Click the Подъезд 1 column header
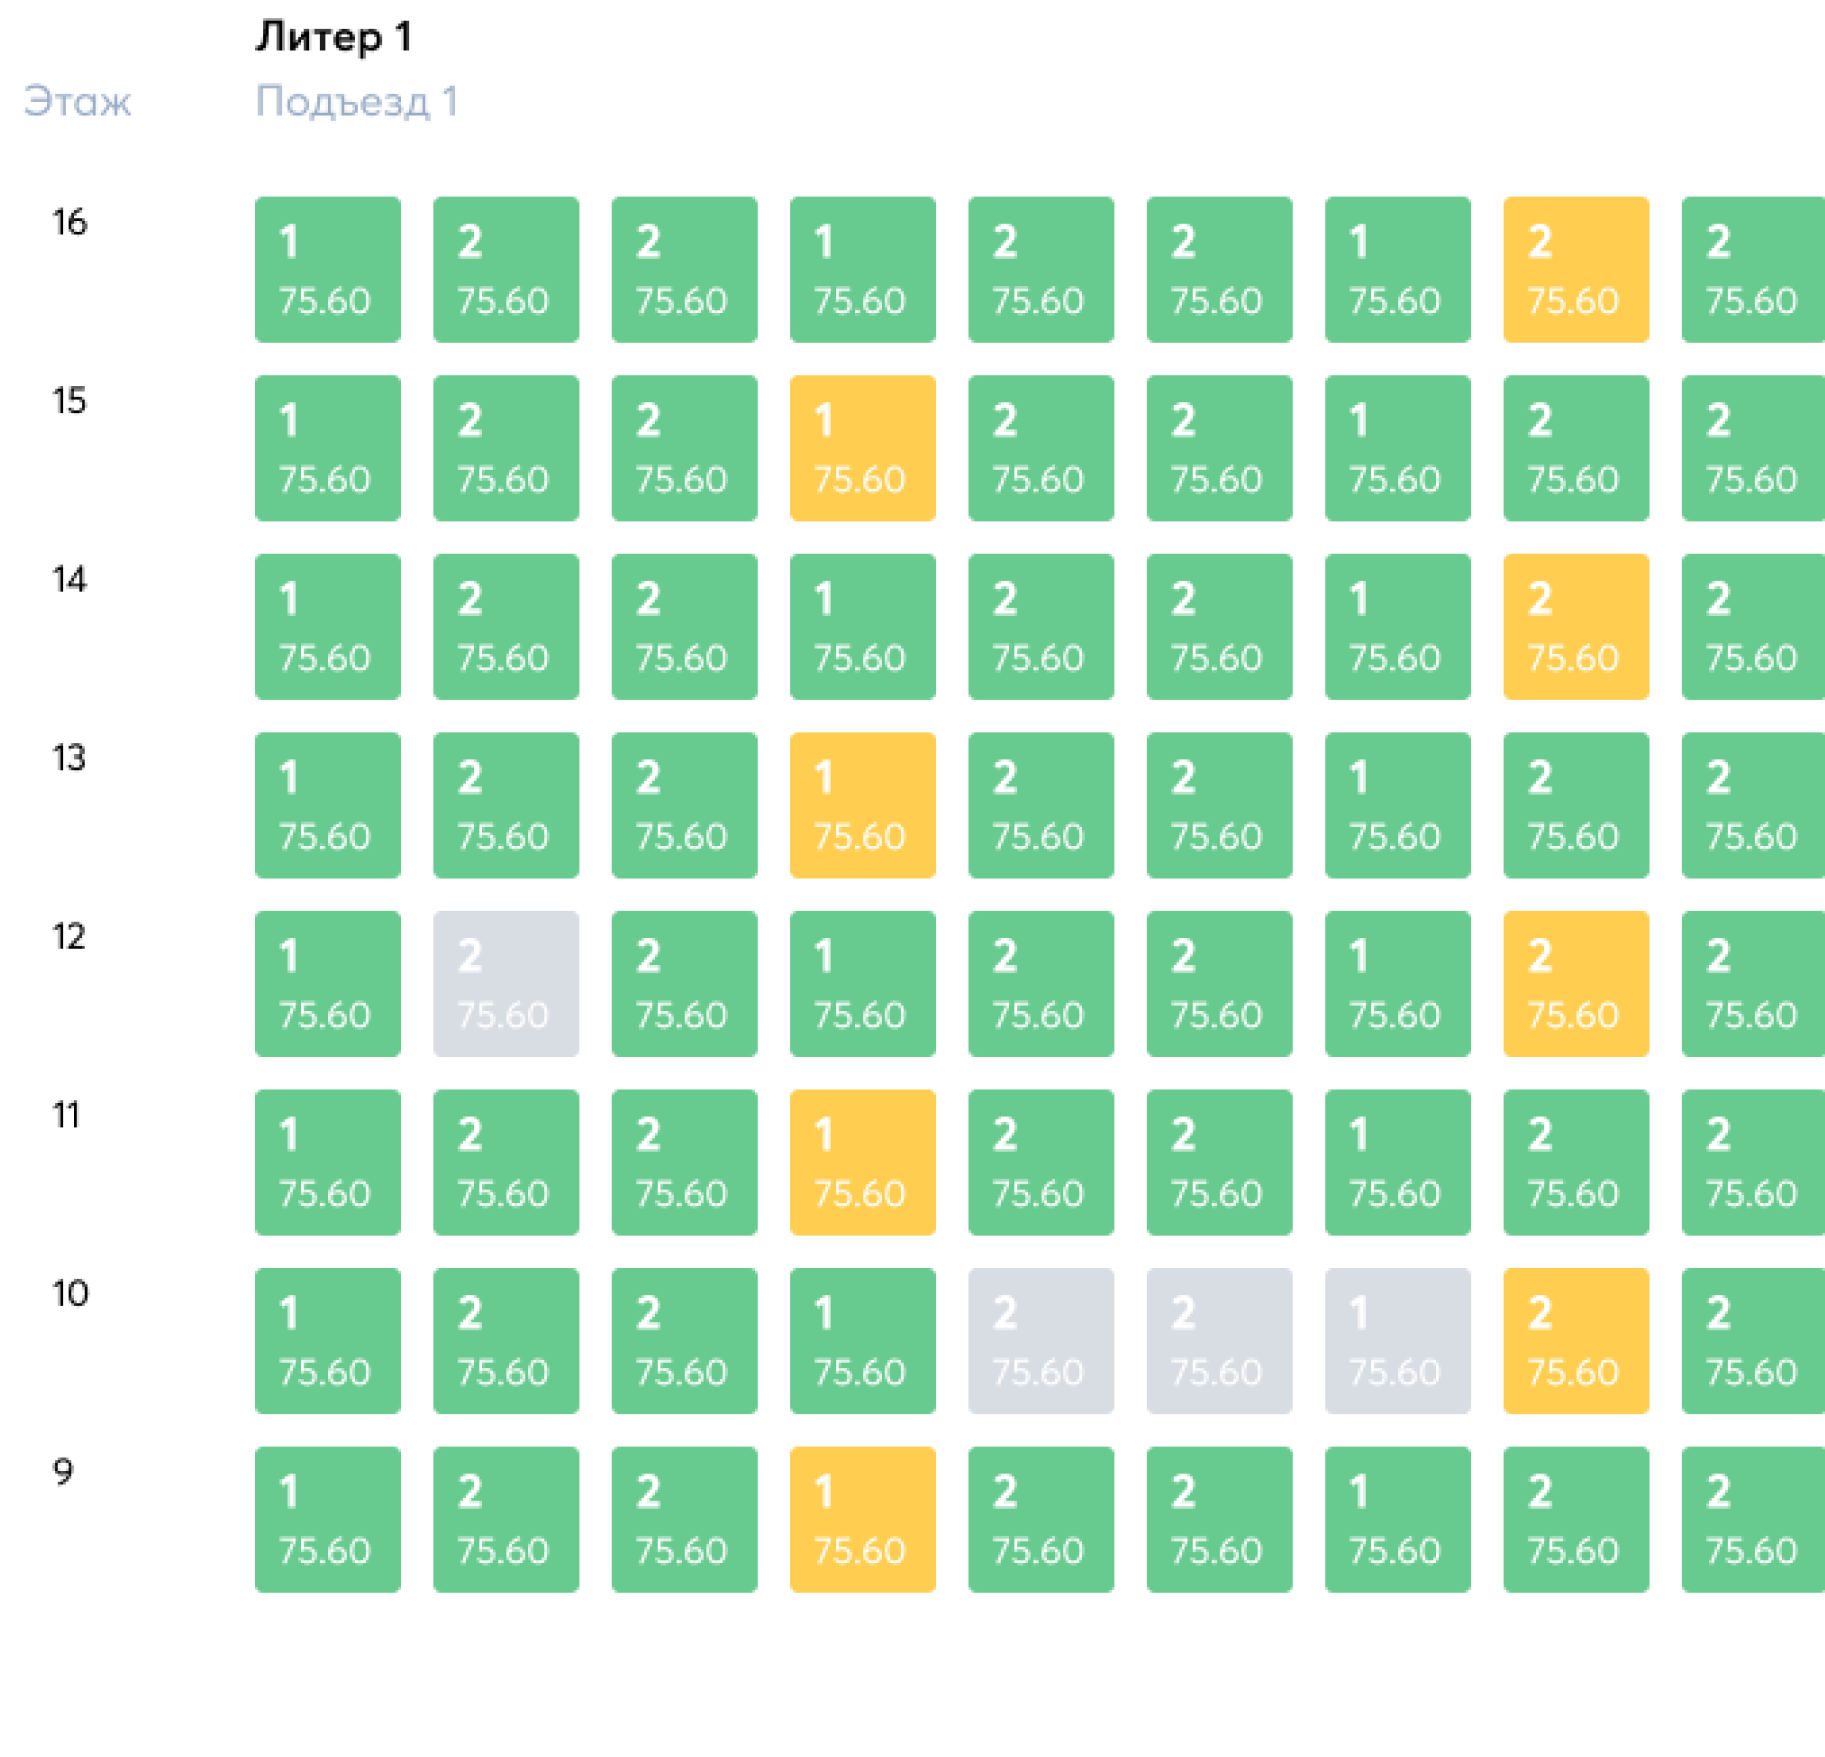 (355, 102)
